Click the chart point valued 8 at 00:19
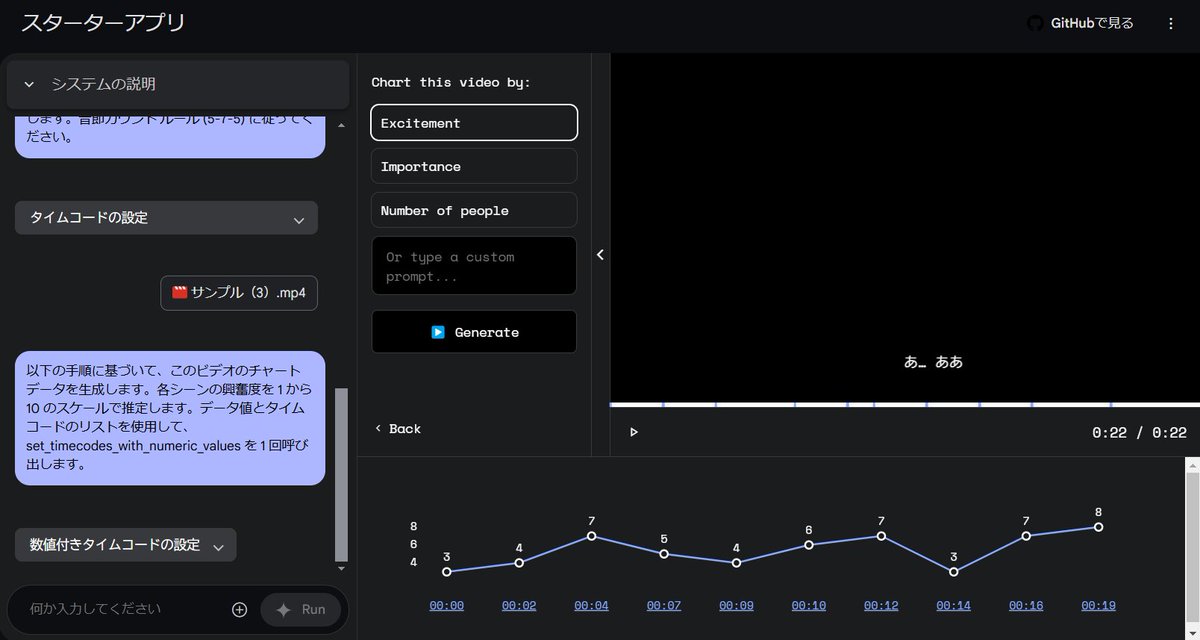Viewport: 1200px width, 640px height. tap(1098, 527)
